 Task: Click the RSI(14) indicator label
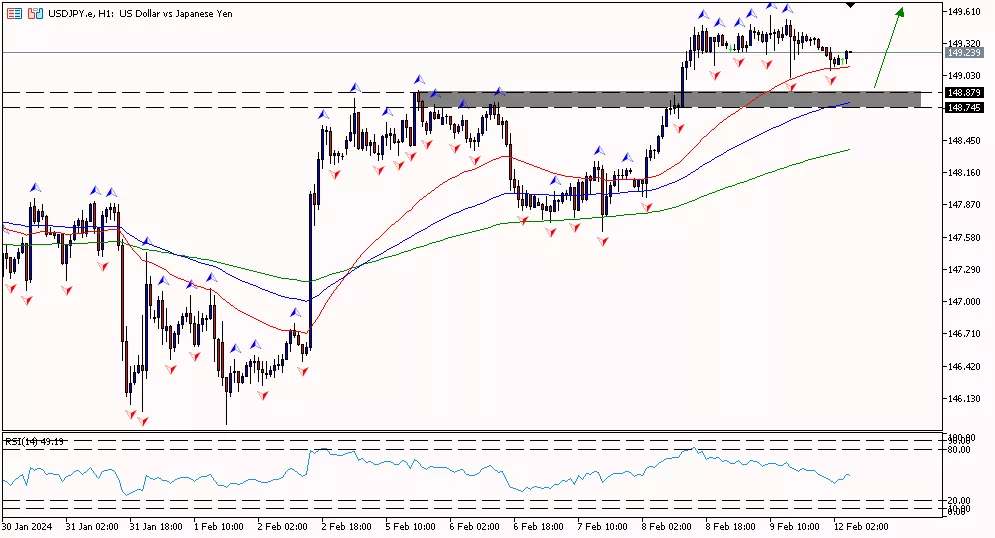point(34,442)
